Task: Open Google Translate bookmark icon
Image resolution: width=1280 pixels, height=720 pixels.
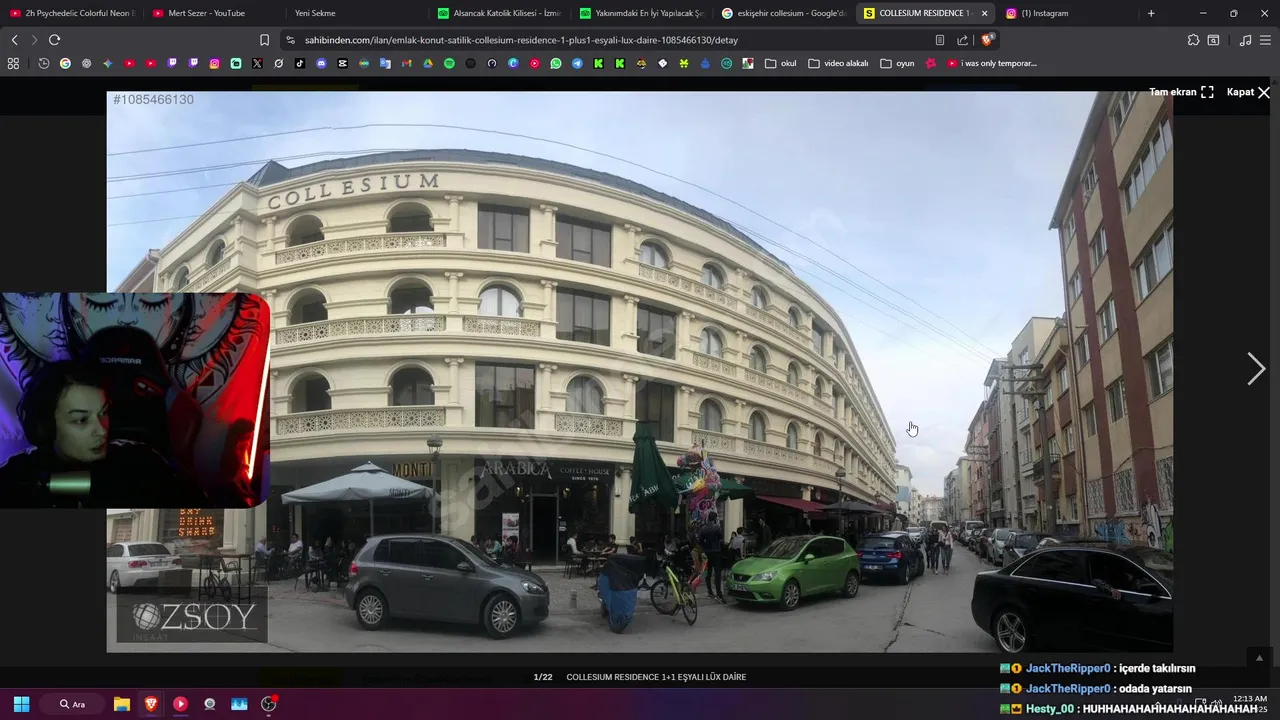Action: pos(385,63)
